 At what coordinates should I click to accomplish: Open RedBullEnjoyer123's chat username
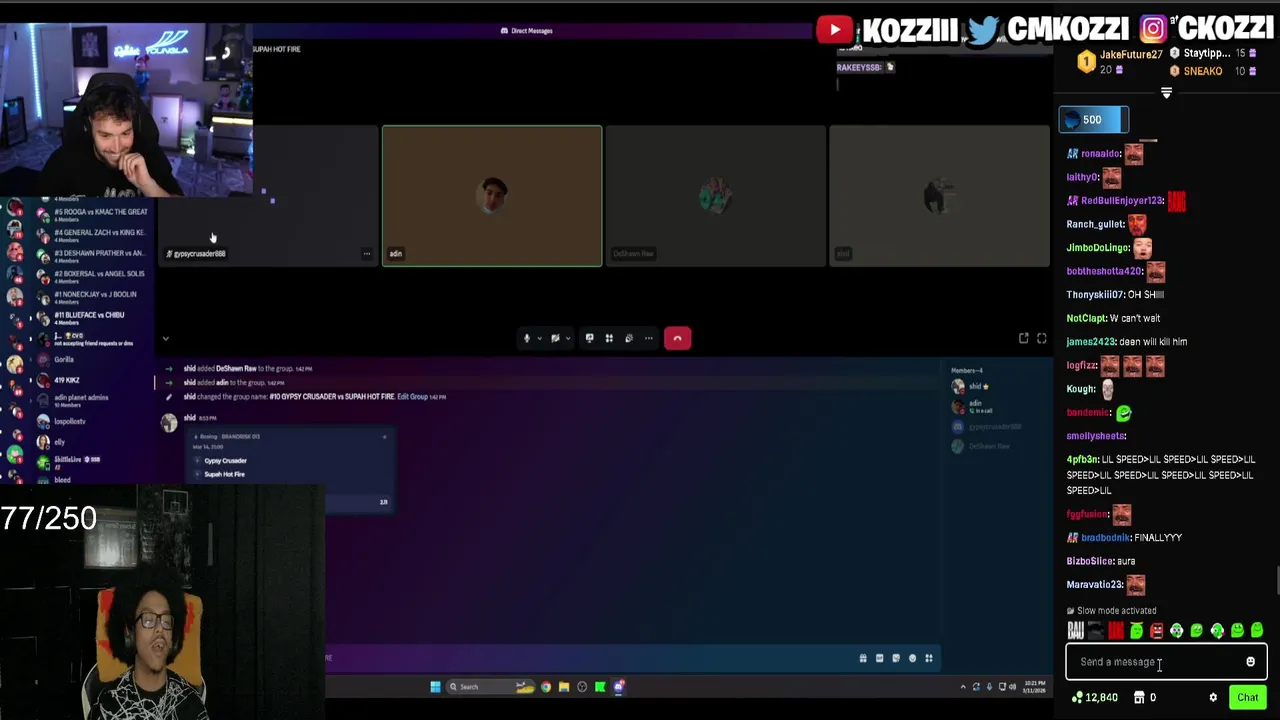1122,201
